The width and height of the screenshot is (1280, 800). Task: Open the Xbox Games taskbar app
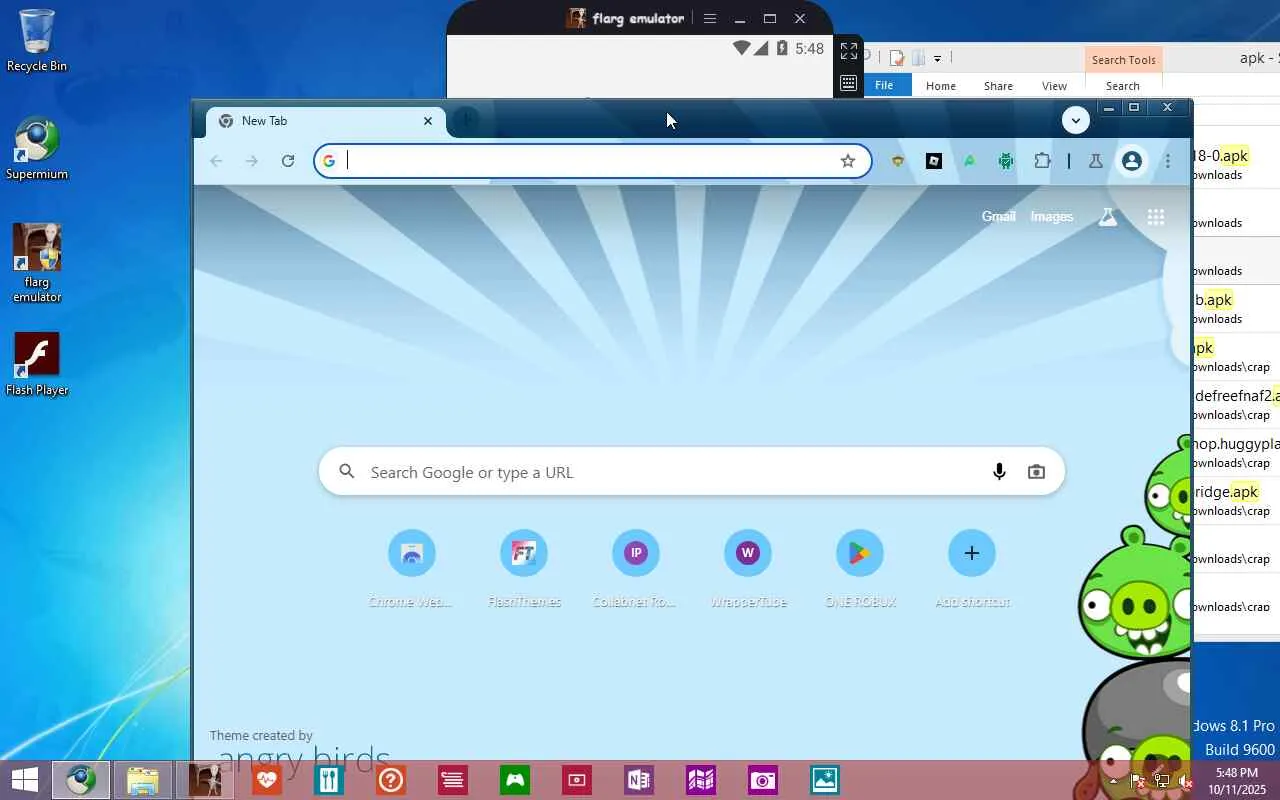tap(515, 780)
